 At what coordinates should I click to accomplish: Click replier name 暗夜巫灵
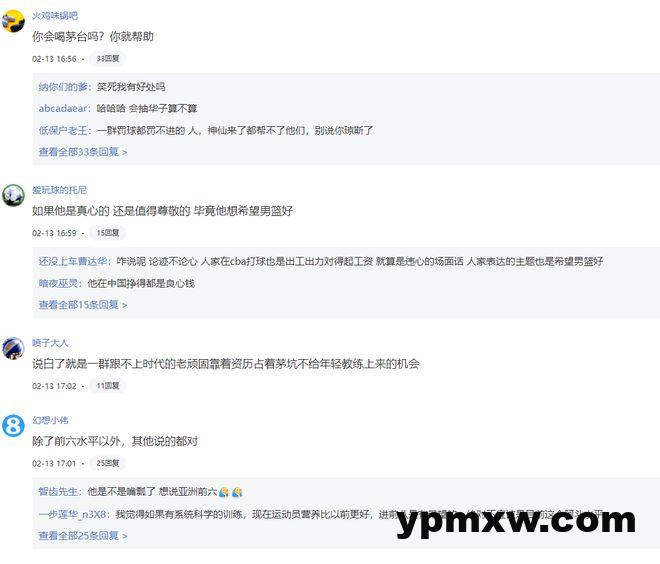[x=59, y=283]
